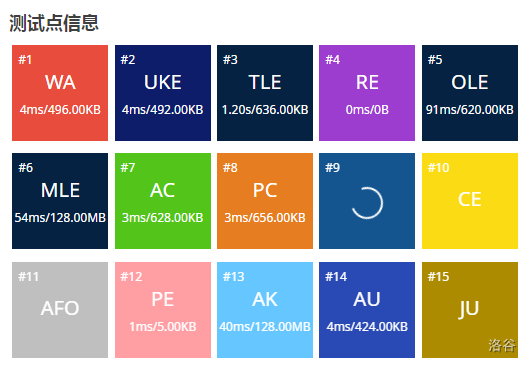Open the MLE test case #6 tile
530x366 pixels.
(60, 201)
